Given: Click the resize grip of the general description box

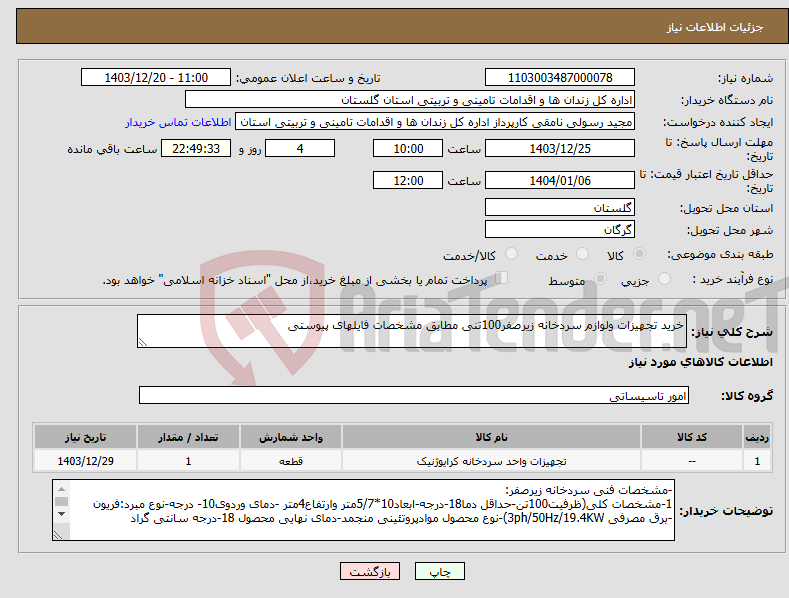Looking at the screenshot, I should pyautogui.click(x=143, y=342).
